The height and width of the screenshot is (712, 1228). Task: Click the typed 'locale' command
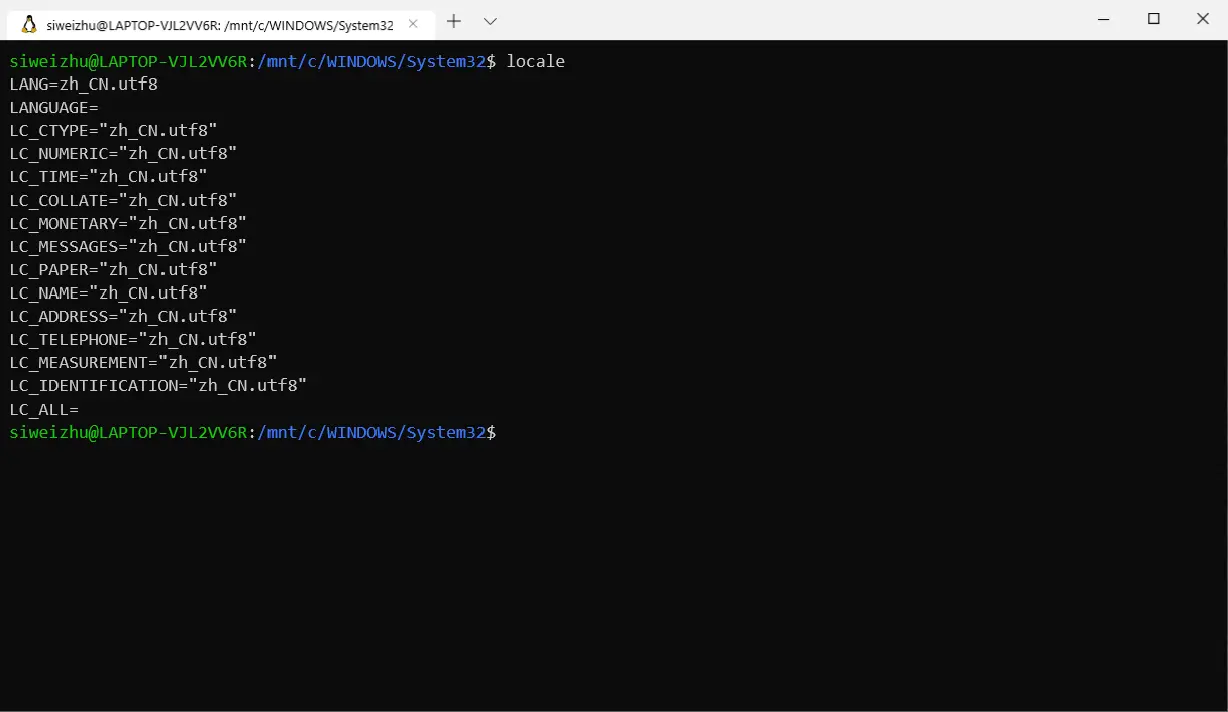point(535,62)
